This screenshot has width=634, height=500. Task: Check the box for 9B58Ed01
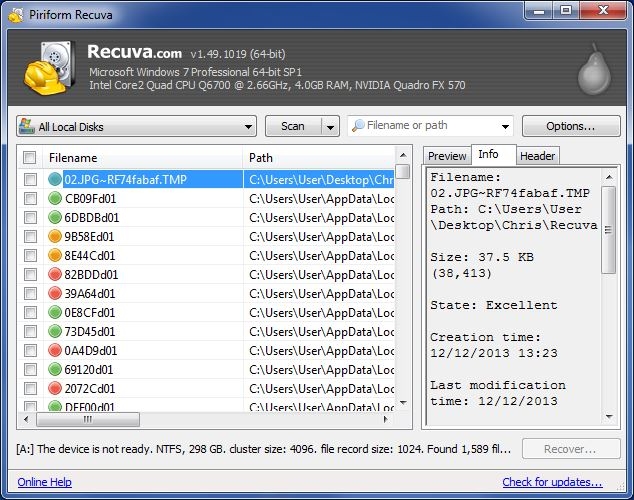(30, 236)
